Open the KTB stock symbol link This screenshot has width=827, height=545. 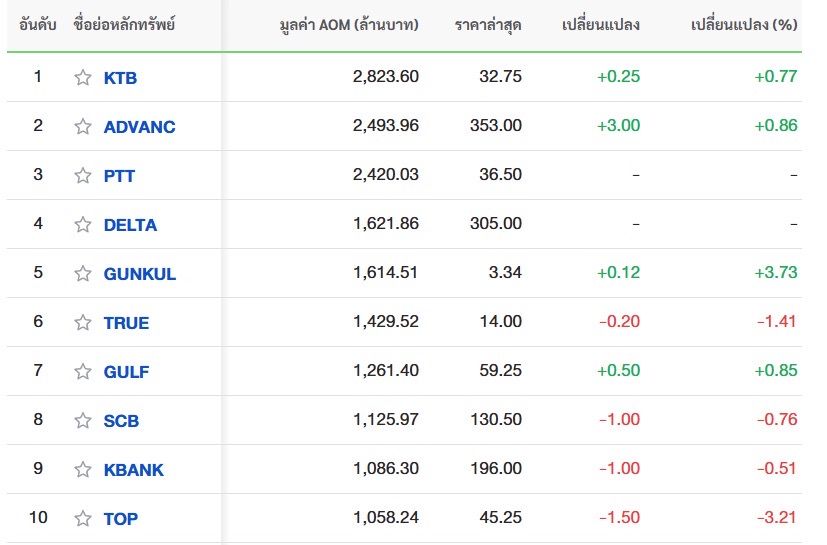[x=120, y=78]
